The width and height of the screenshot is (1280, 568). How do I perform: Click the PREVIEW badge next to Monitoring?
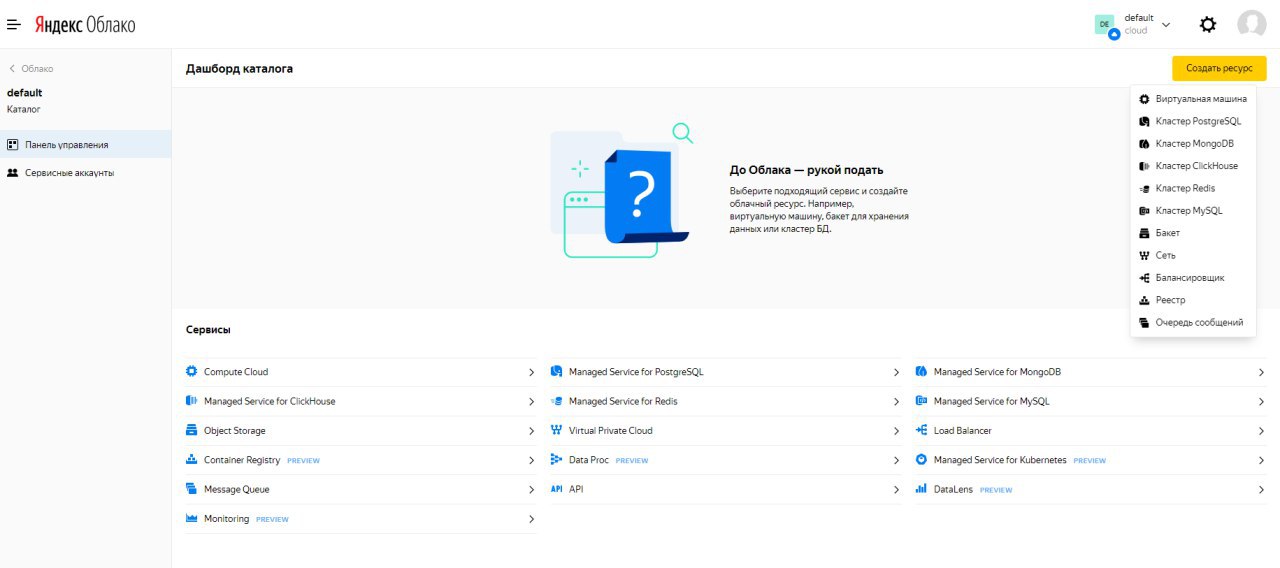(x=272, y=520)
